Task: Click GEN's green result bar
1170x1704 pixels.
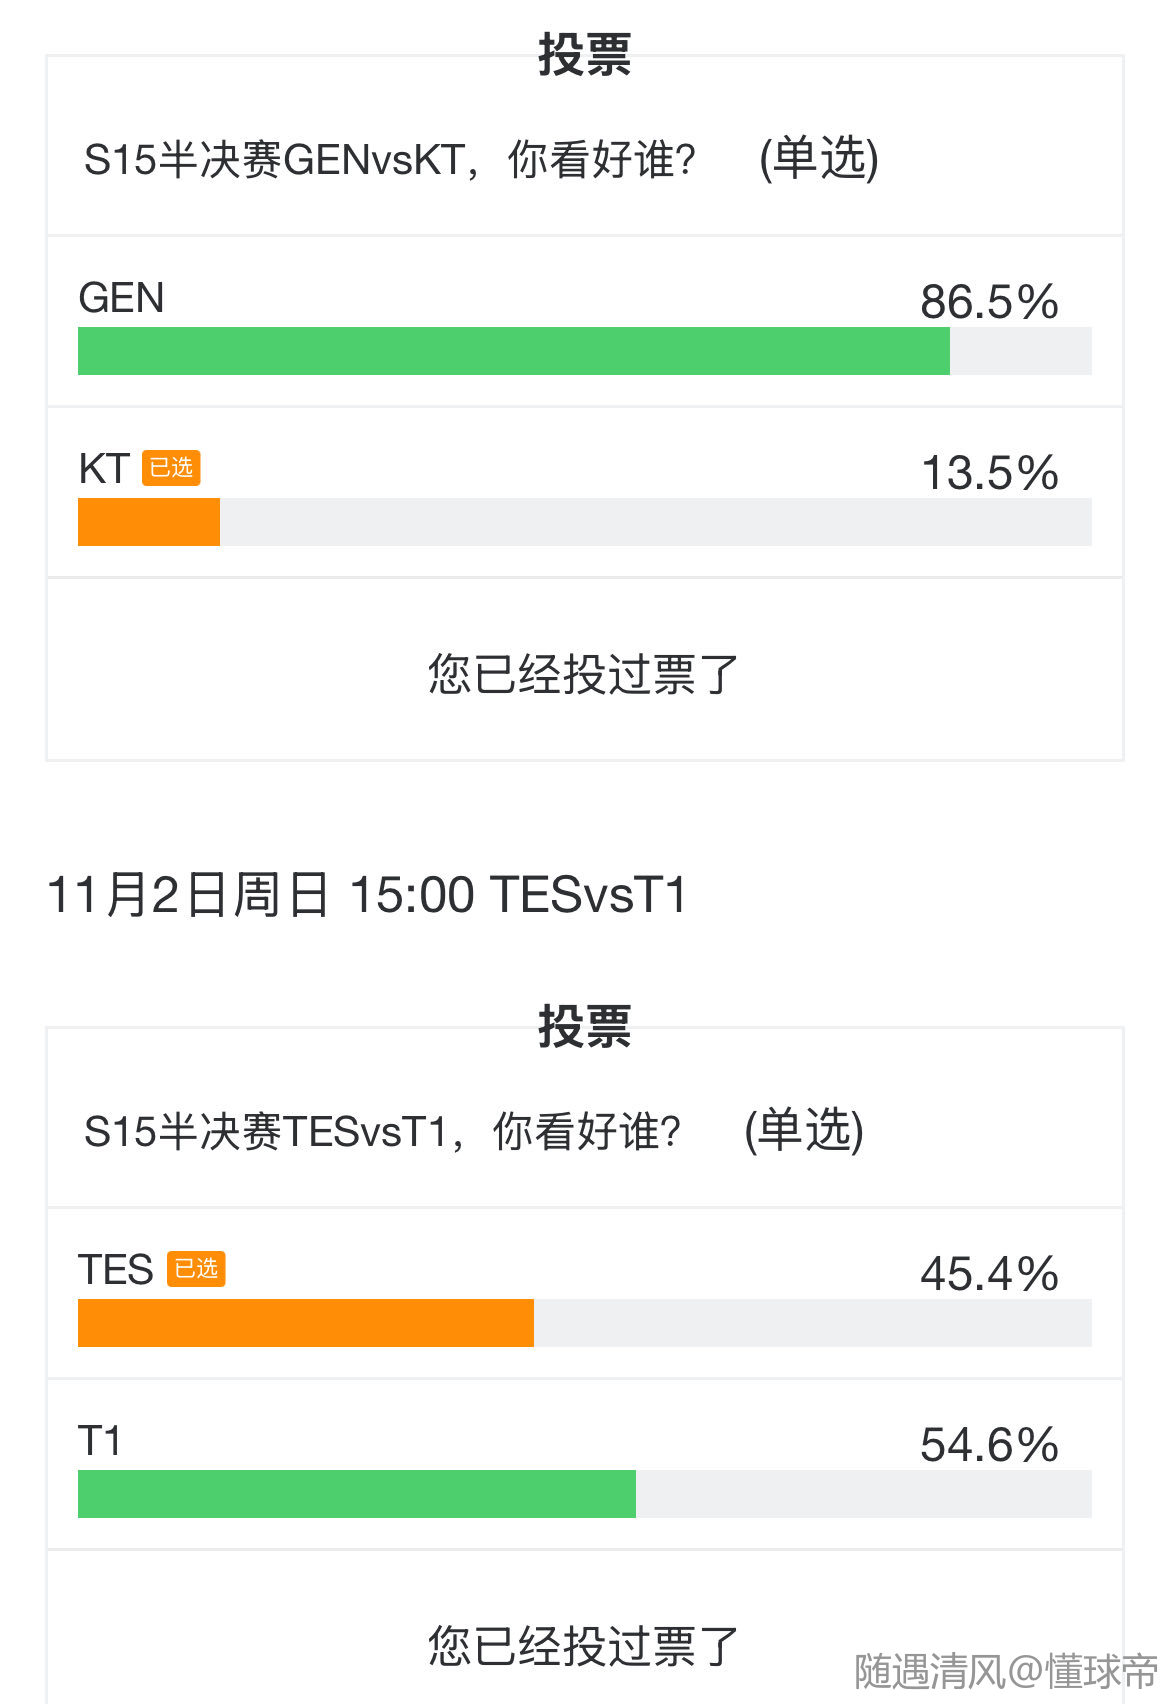Action: coord(513,351)
